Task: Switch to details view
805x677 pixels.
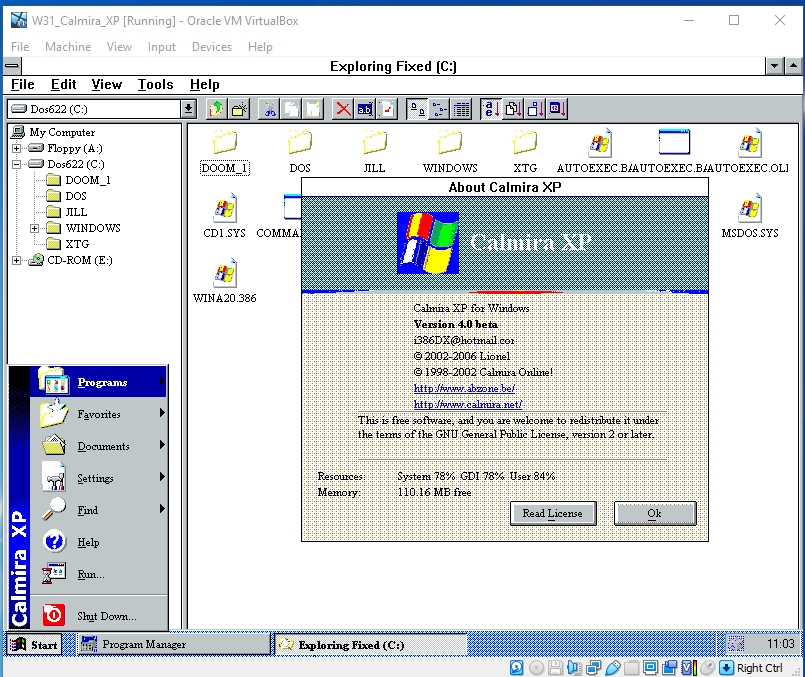Action: [461, 109]
